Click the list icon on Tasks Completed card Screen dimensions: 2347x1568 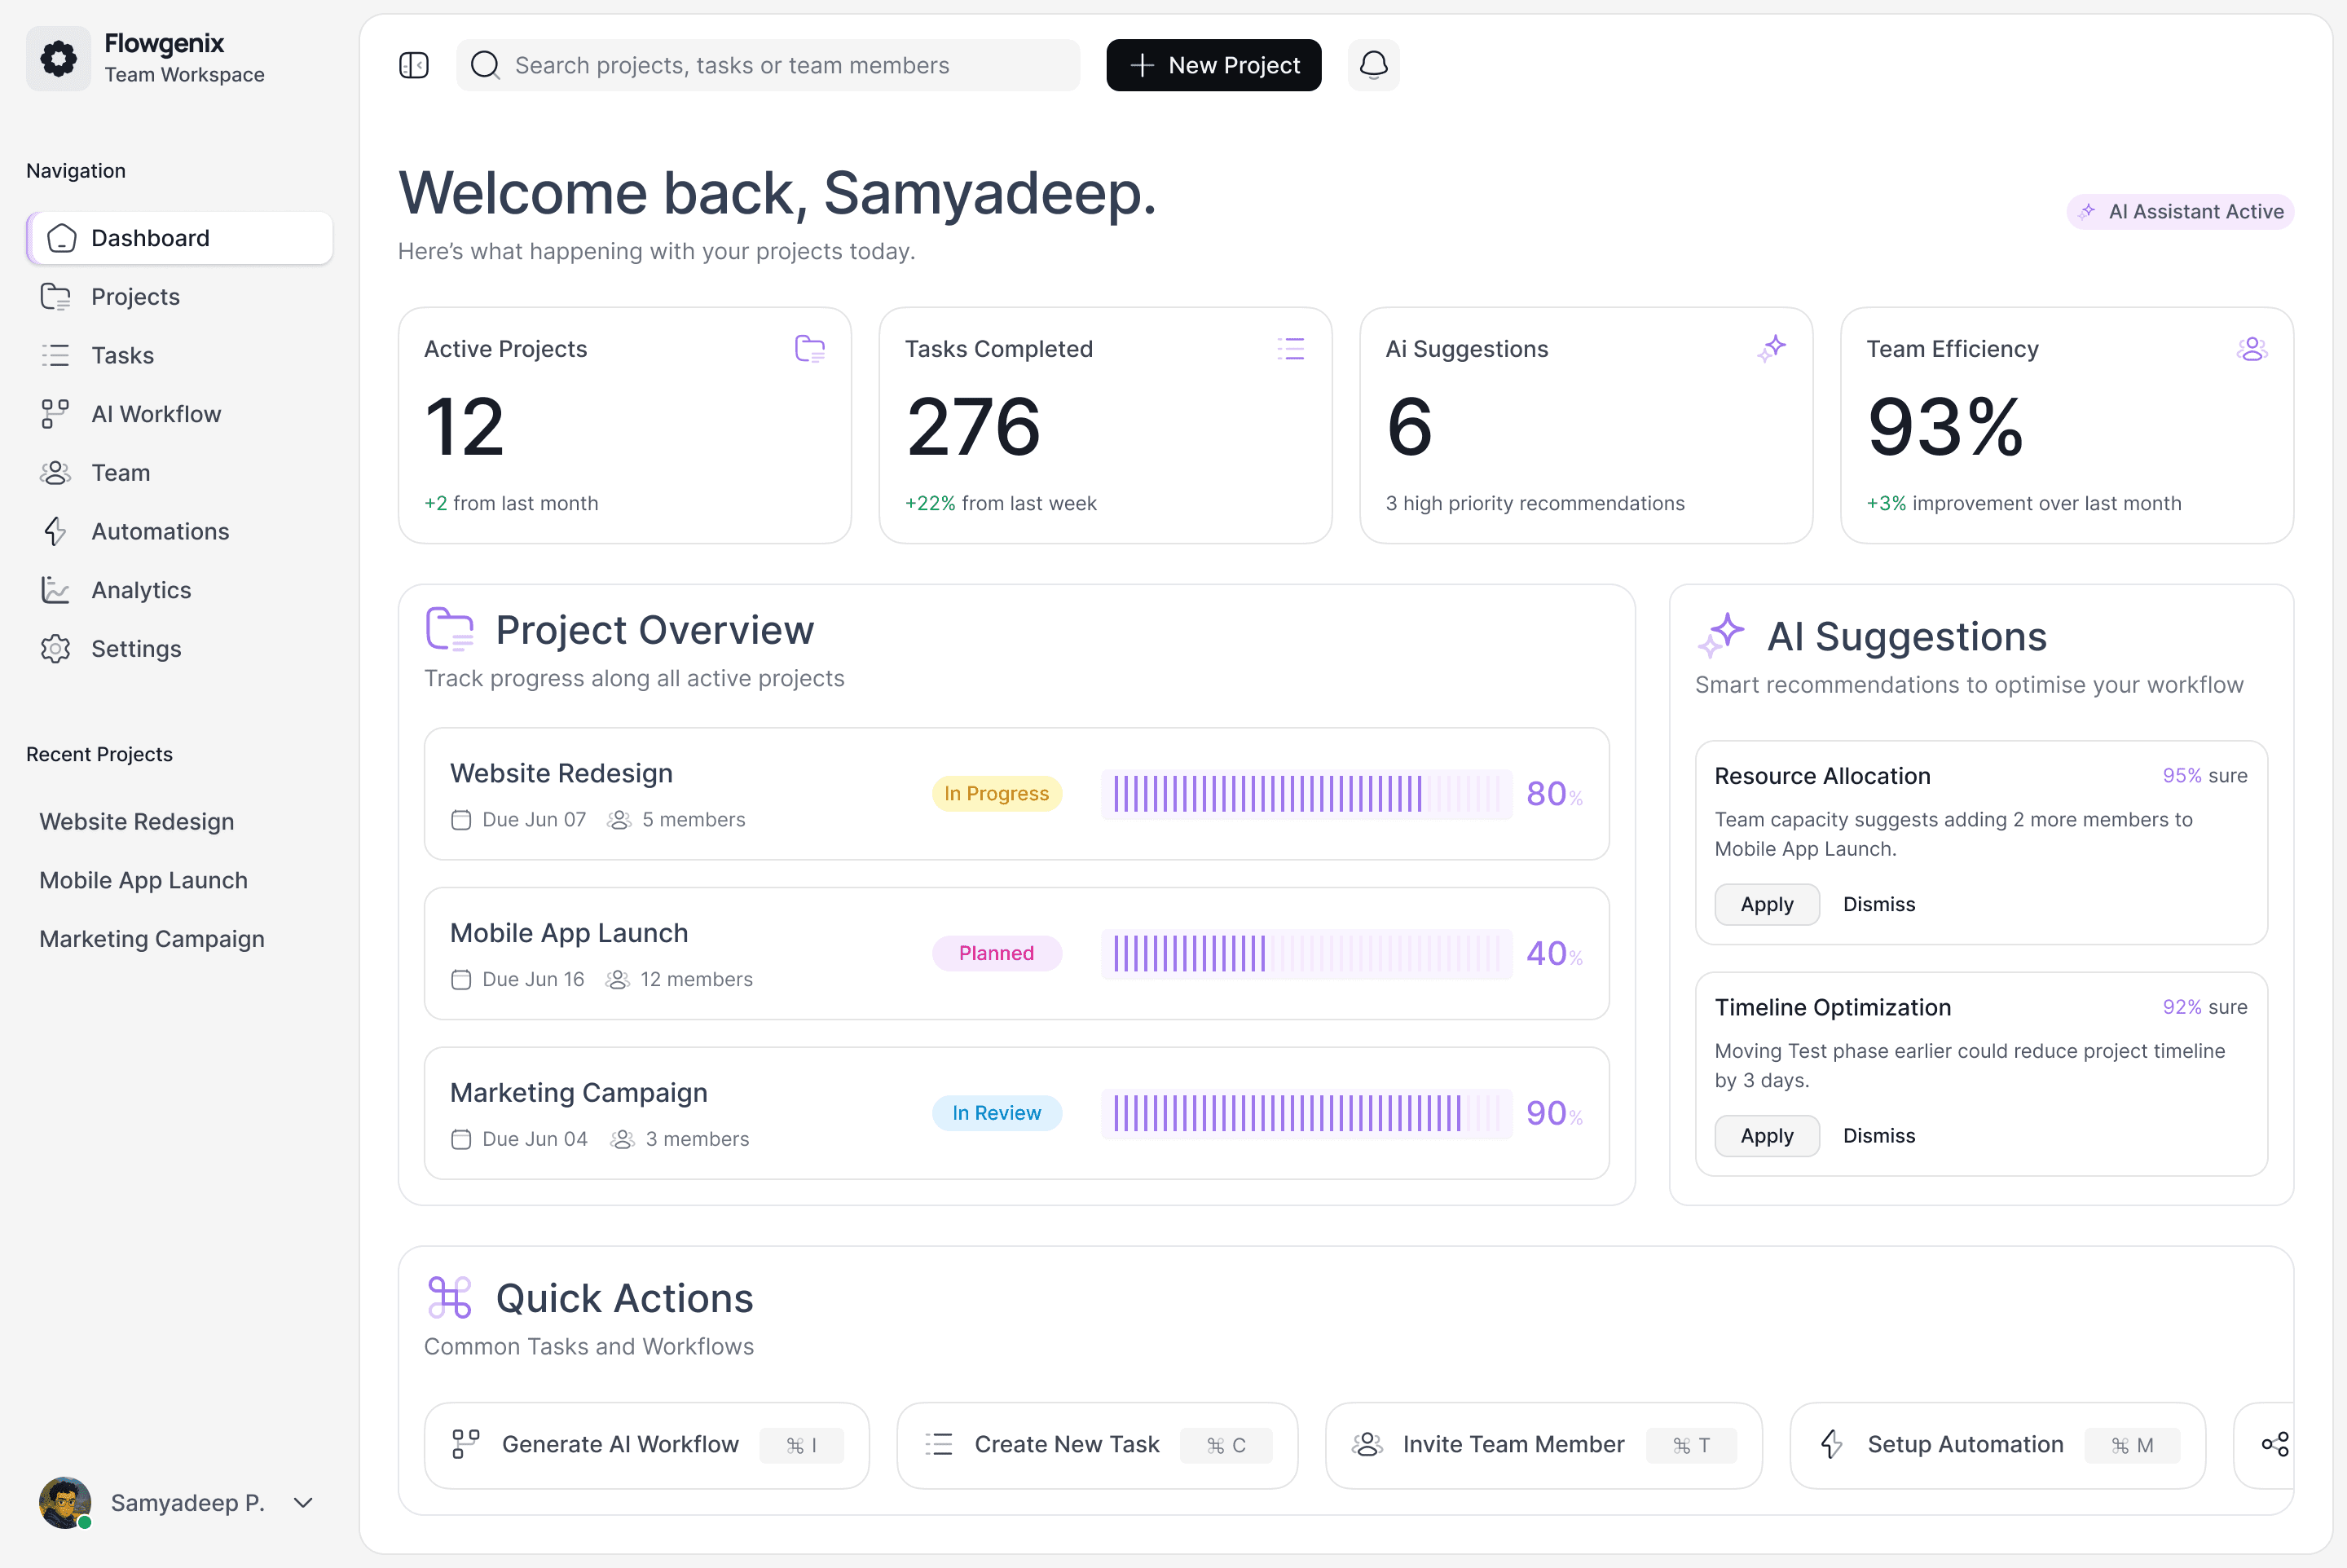coord(1291,349)
